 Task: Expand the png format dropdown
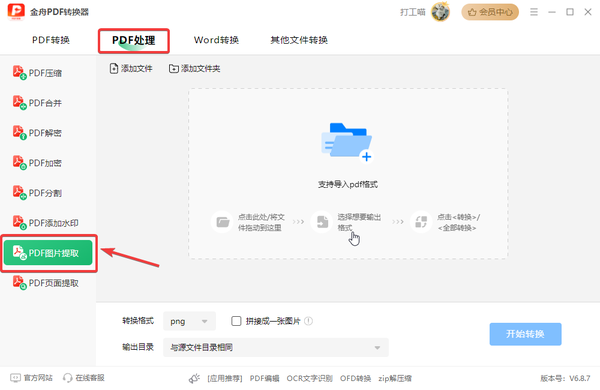click(x=189, y=321)
